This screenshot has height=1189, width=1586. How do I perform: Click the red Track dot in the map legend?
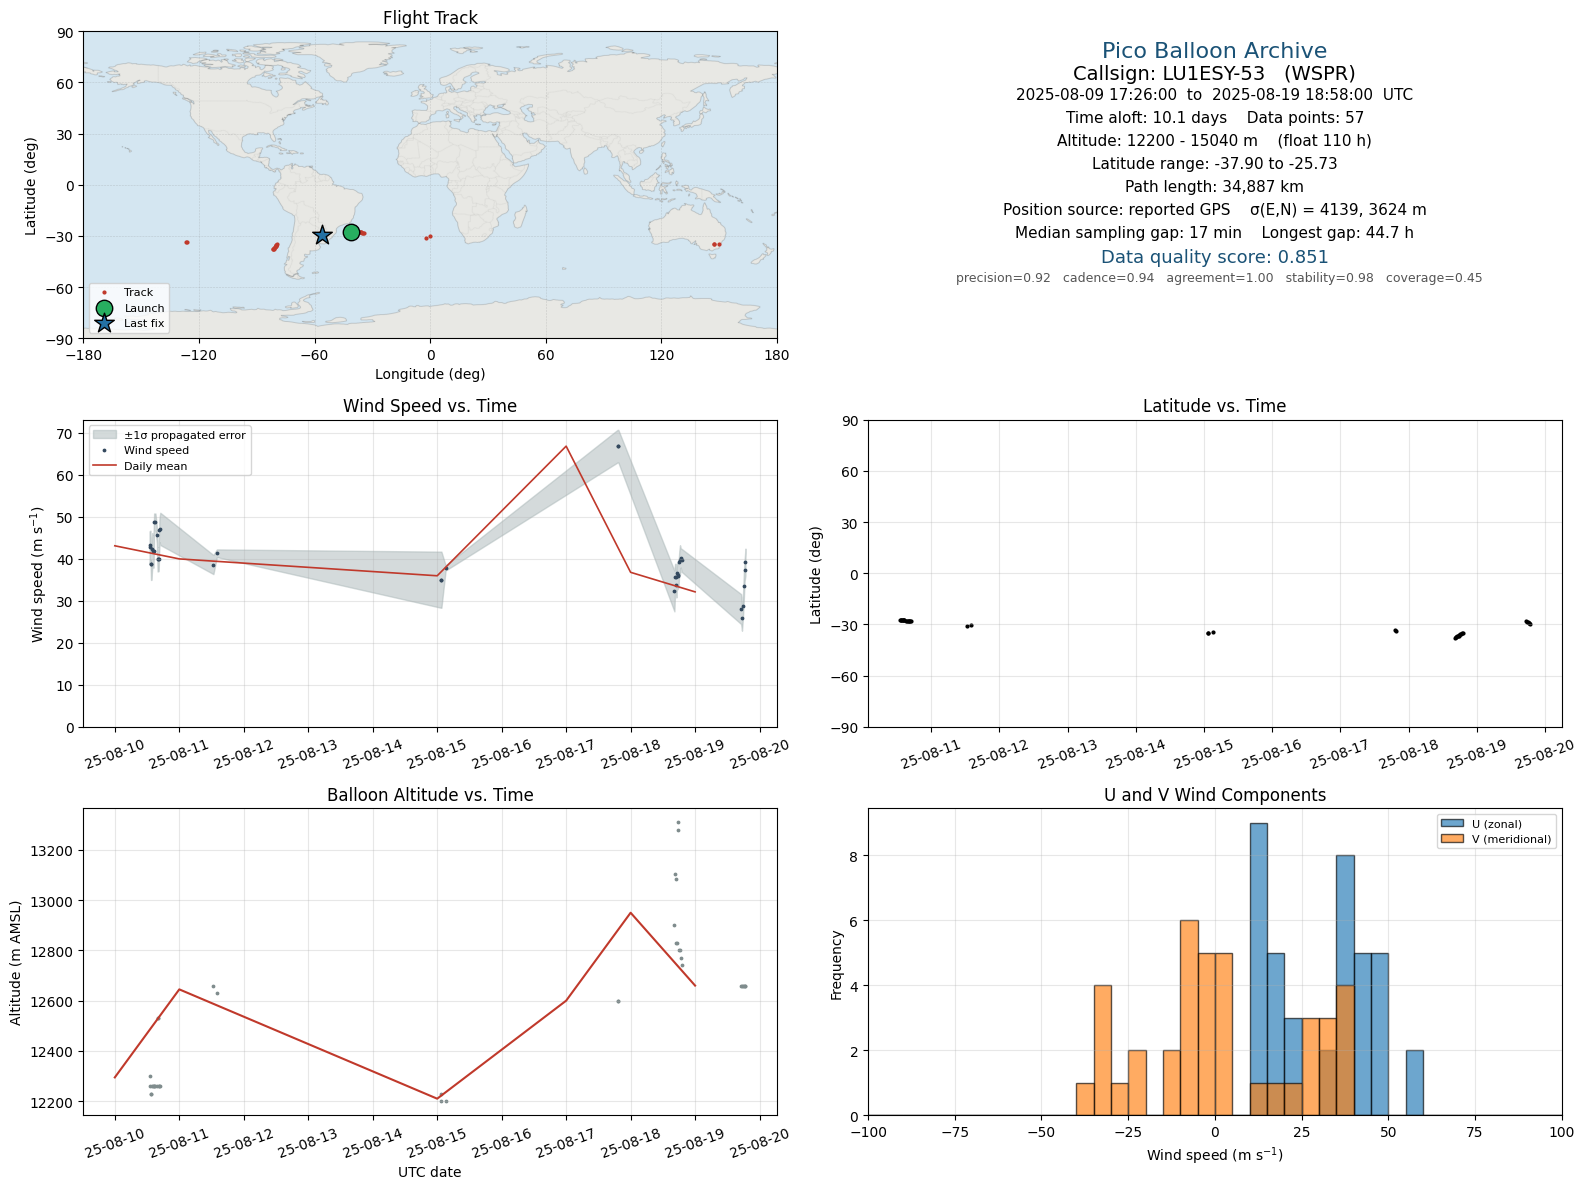(104, 293)
